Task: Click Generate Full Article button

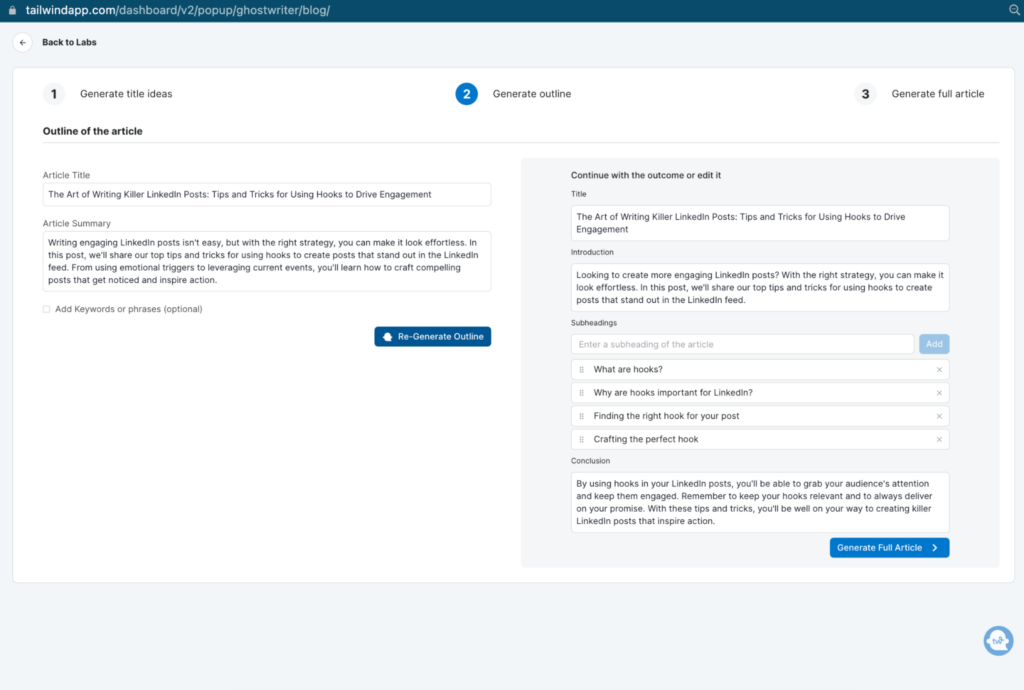Action: click(888, 548)
